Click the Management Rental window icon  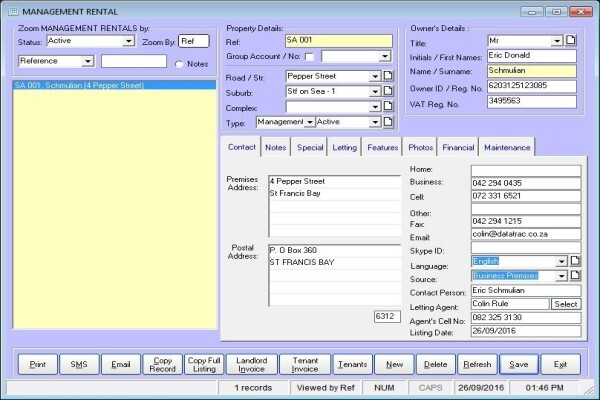click(13, 11)
